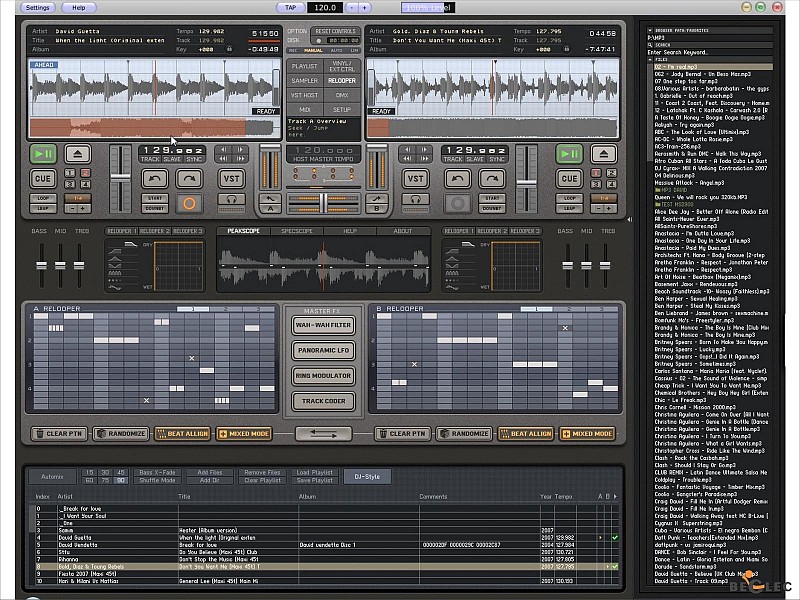
Task: Enable the Wah-Wah Filter master effect
Action: tap(323, 326)
